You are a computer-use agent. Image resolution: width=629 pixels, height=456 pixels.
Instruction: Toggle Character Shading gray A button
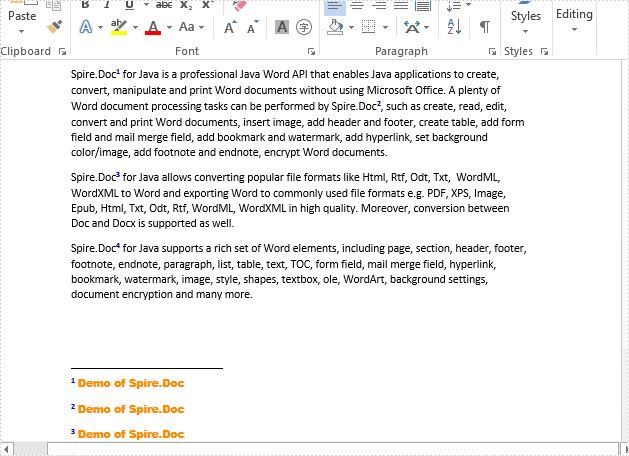pos(282,27)
